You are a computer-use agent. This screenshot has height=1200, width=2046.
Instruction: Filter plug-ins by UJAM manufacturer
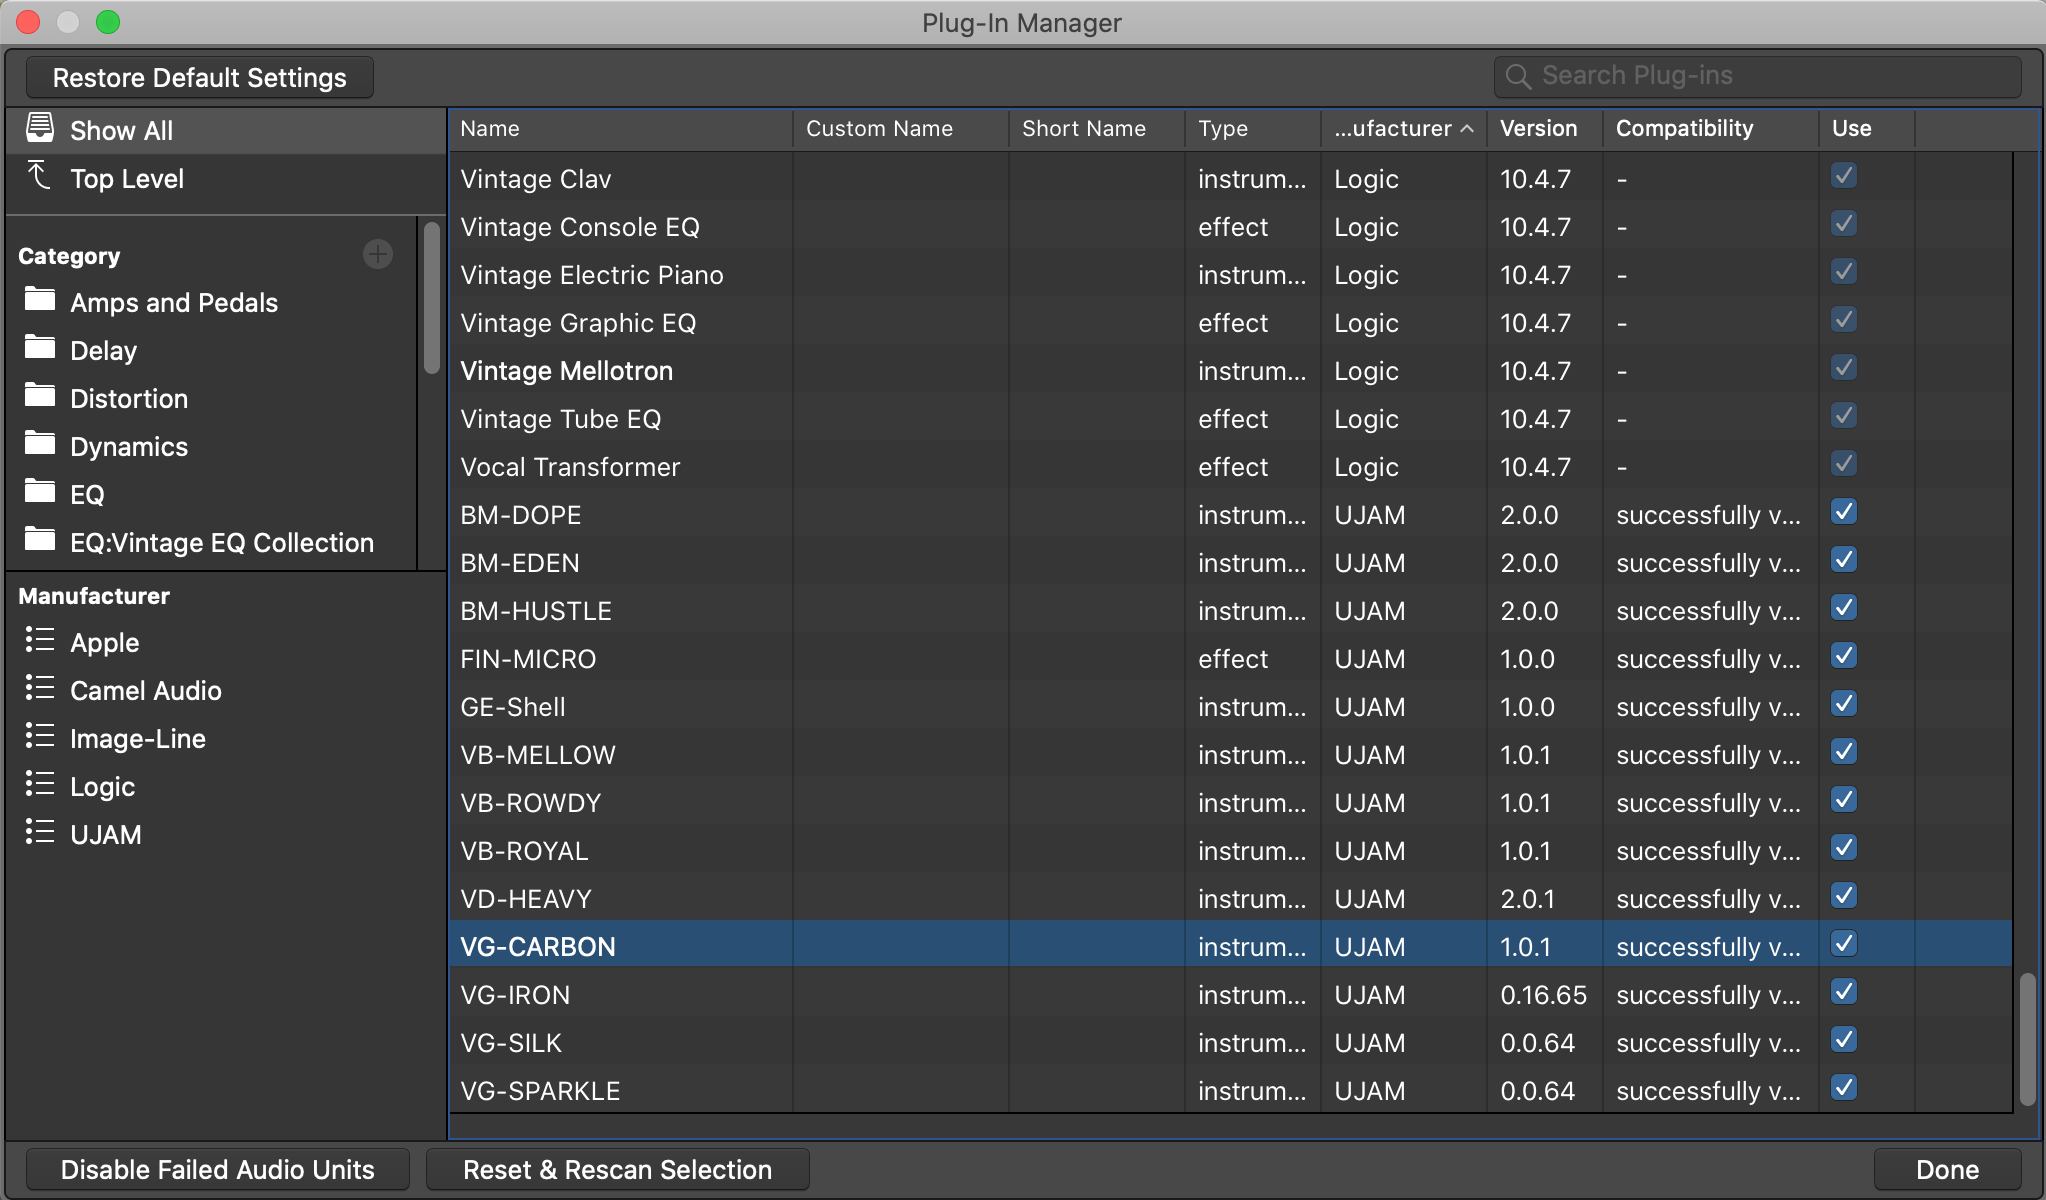pyautogui.click(x=226, y=835)
